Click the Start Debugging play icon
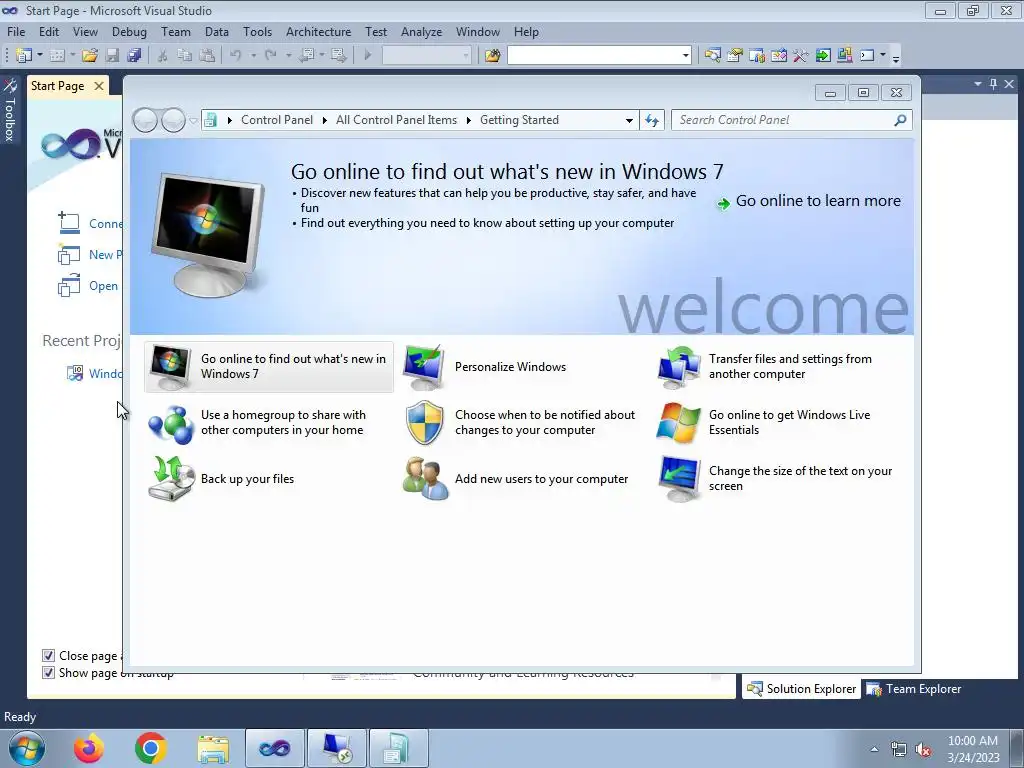 point(367,56)
